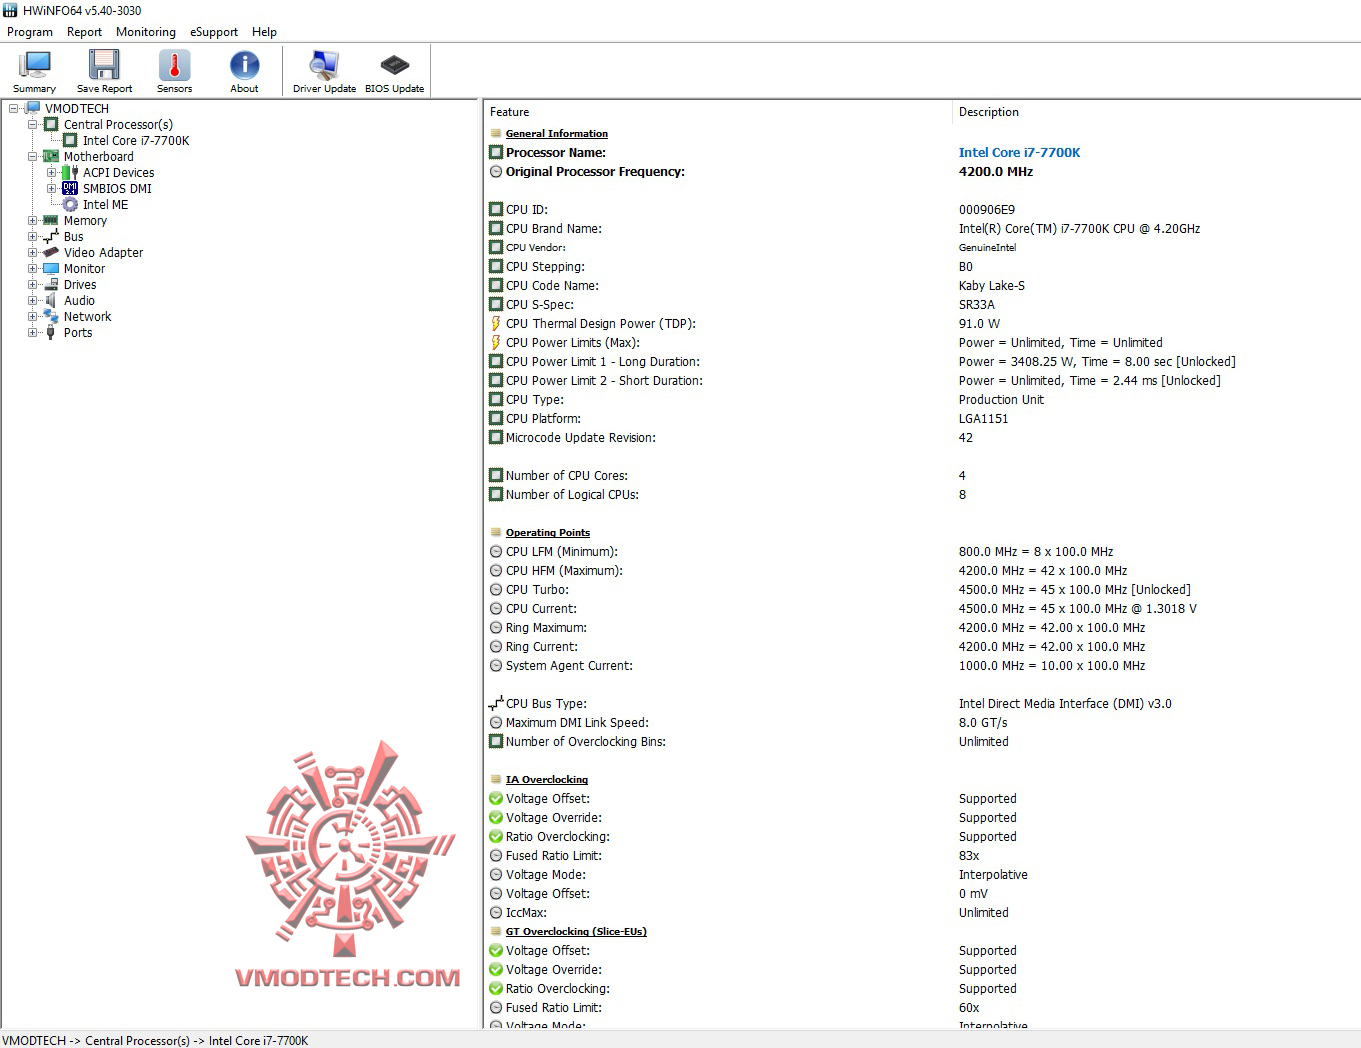This screenshot has height=1048, width=1361.
Task: Click the ACPI Devices icon
Action: (x=70, y=172)
